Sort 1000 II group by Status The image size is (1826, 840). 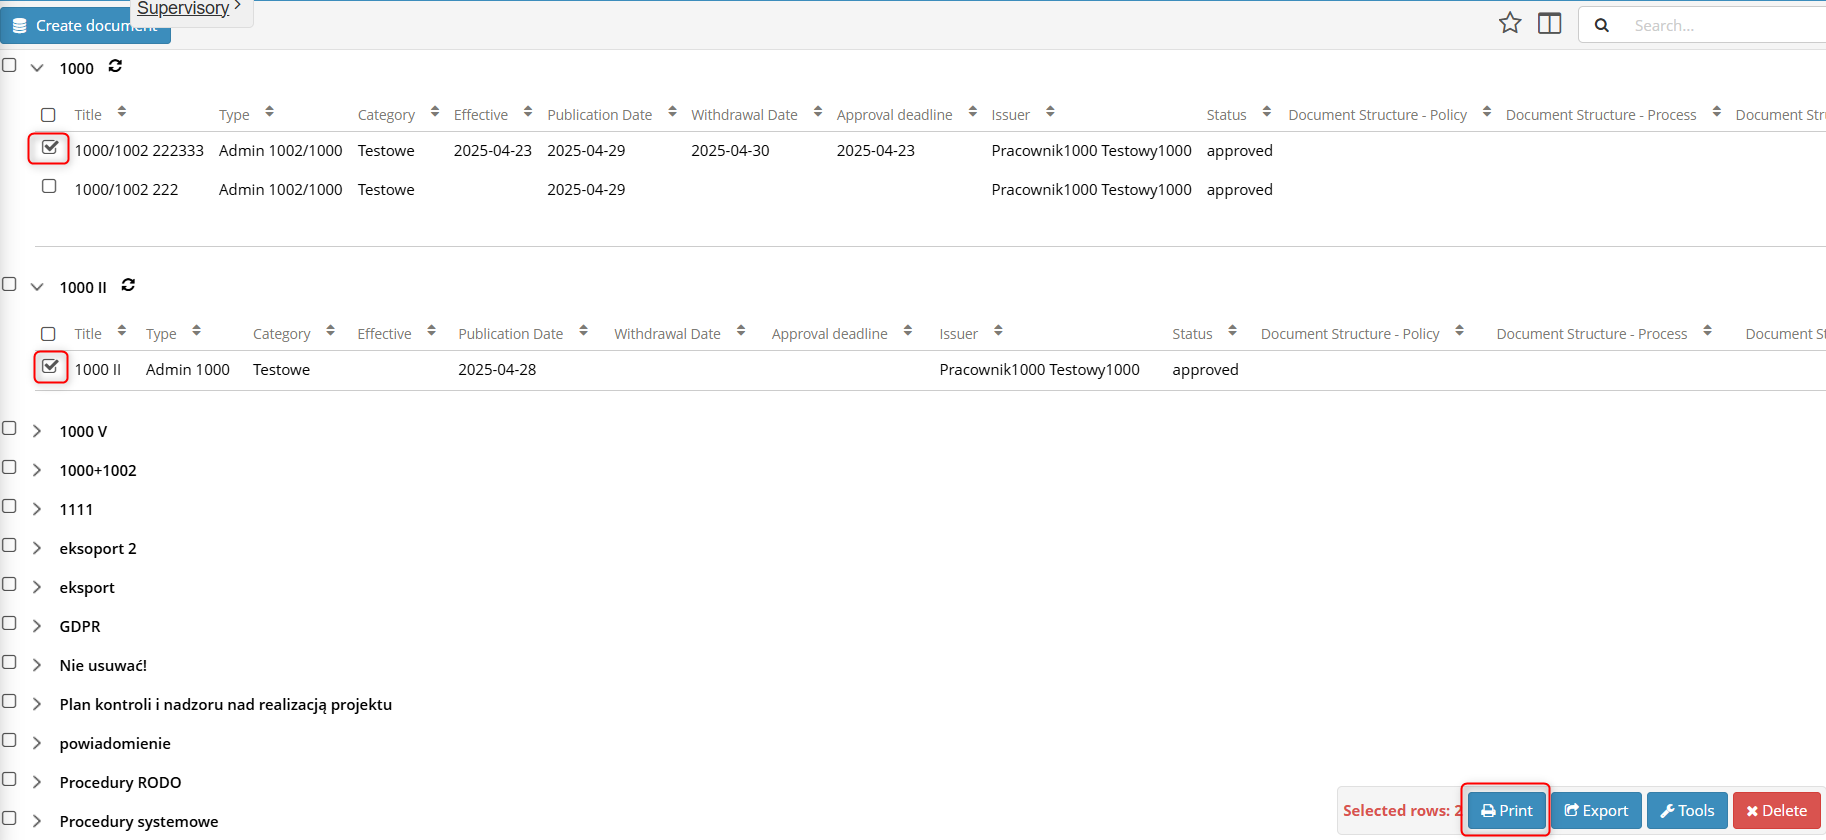tap(1232, 331)
